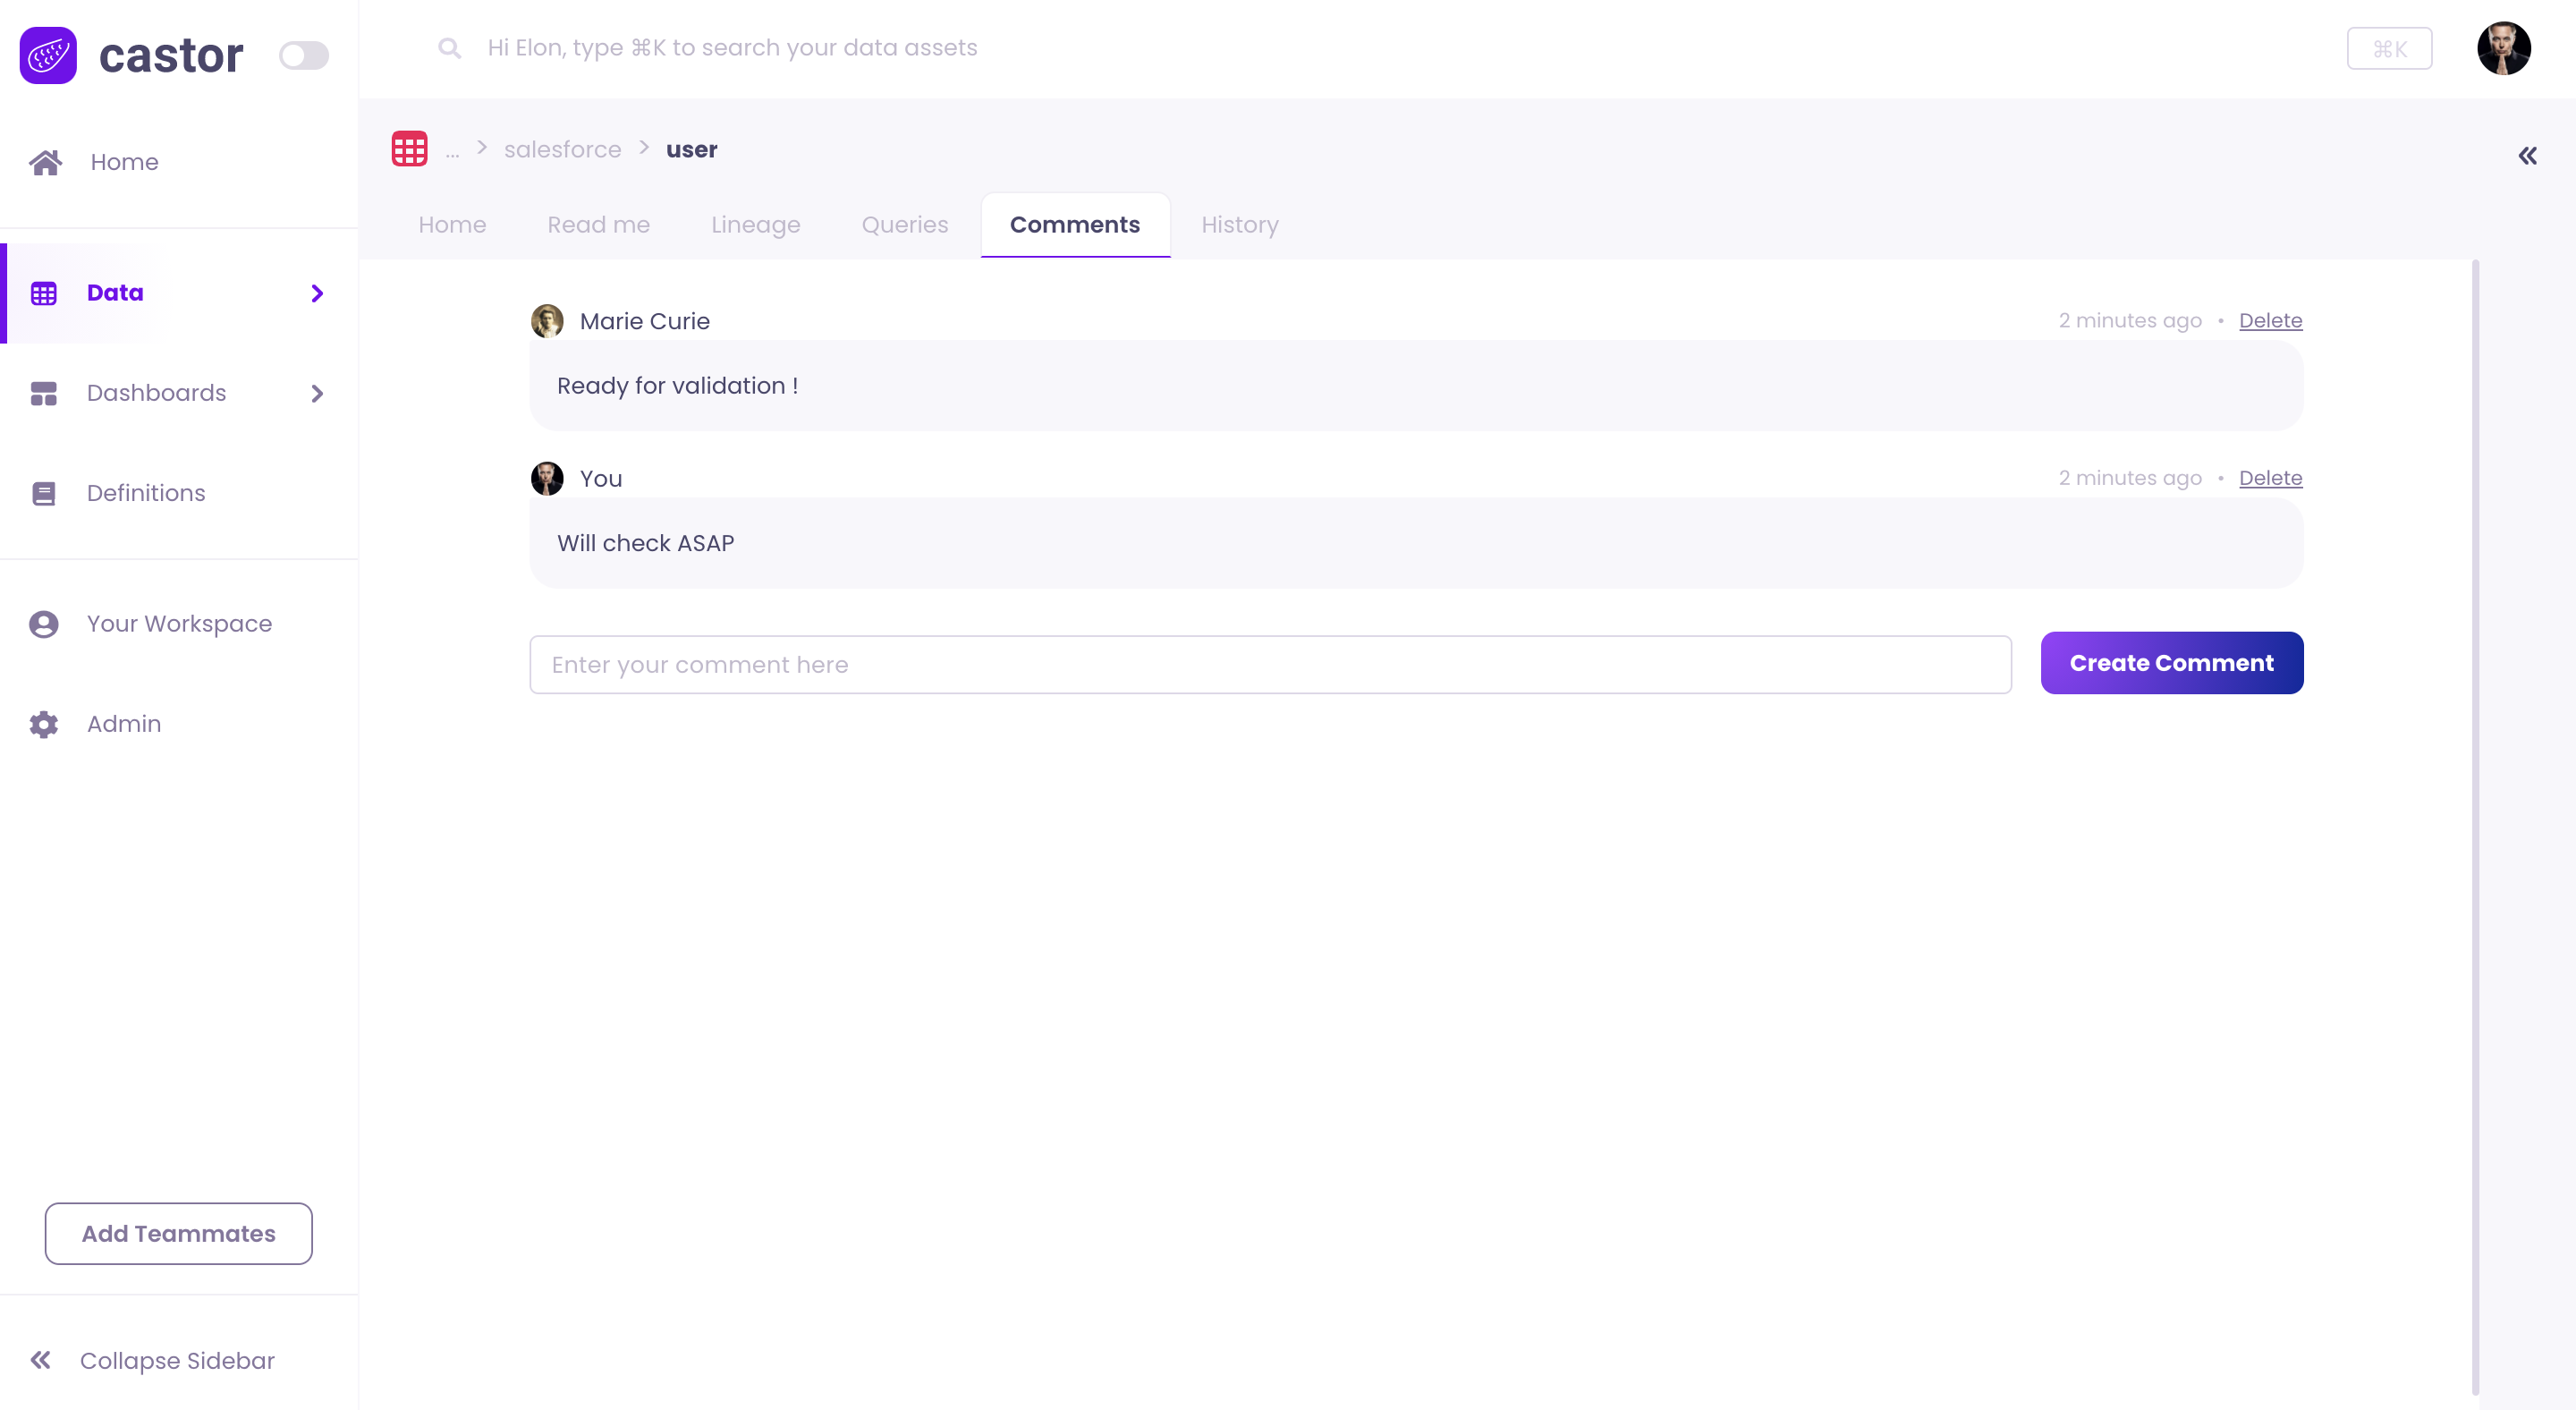Open the History tab

click(1239, 225)
